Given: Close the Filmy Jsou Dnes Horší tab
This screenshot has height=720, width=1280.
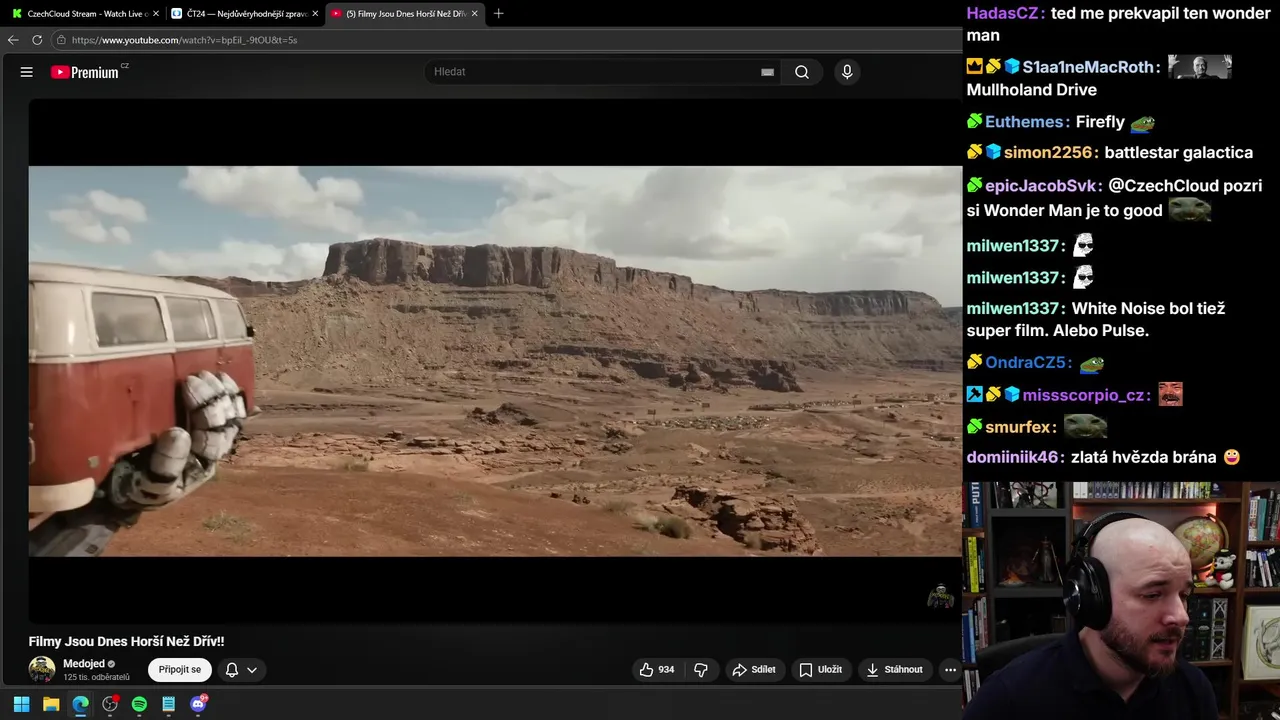Looking at the screenshot, I should [x=474, y=14].
